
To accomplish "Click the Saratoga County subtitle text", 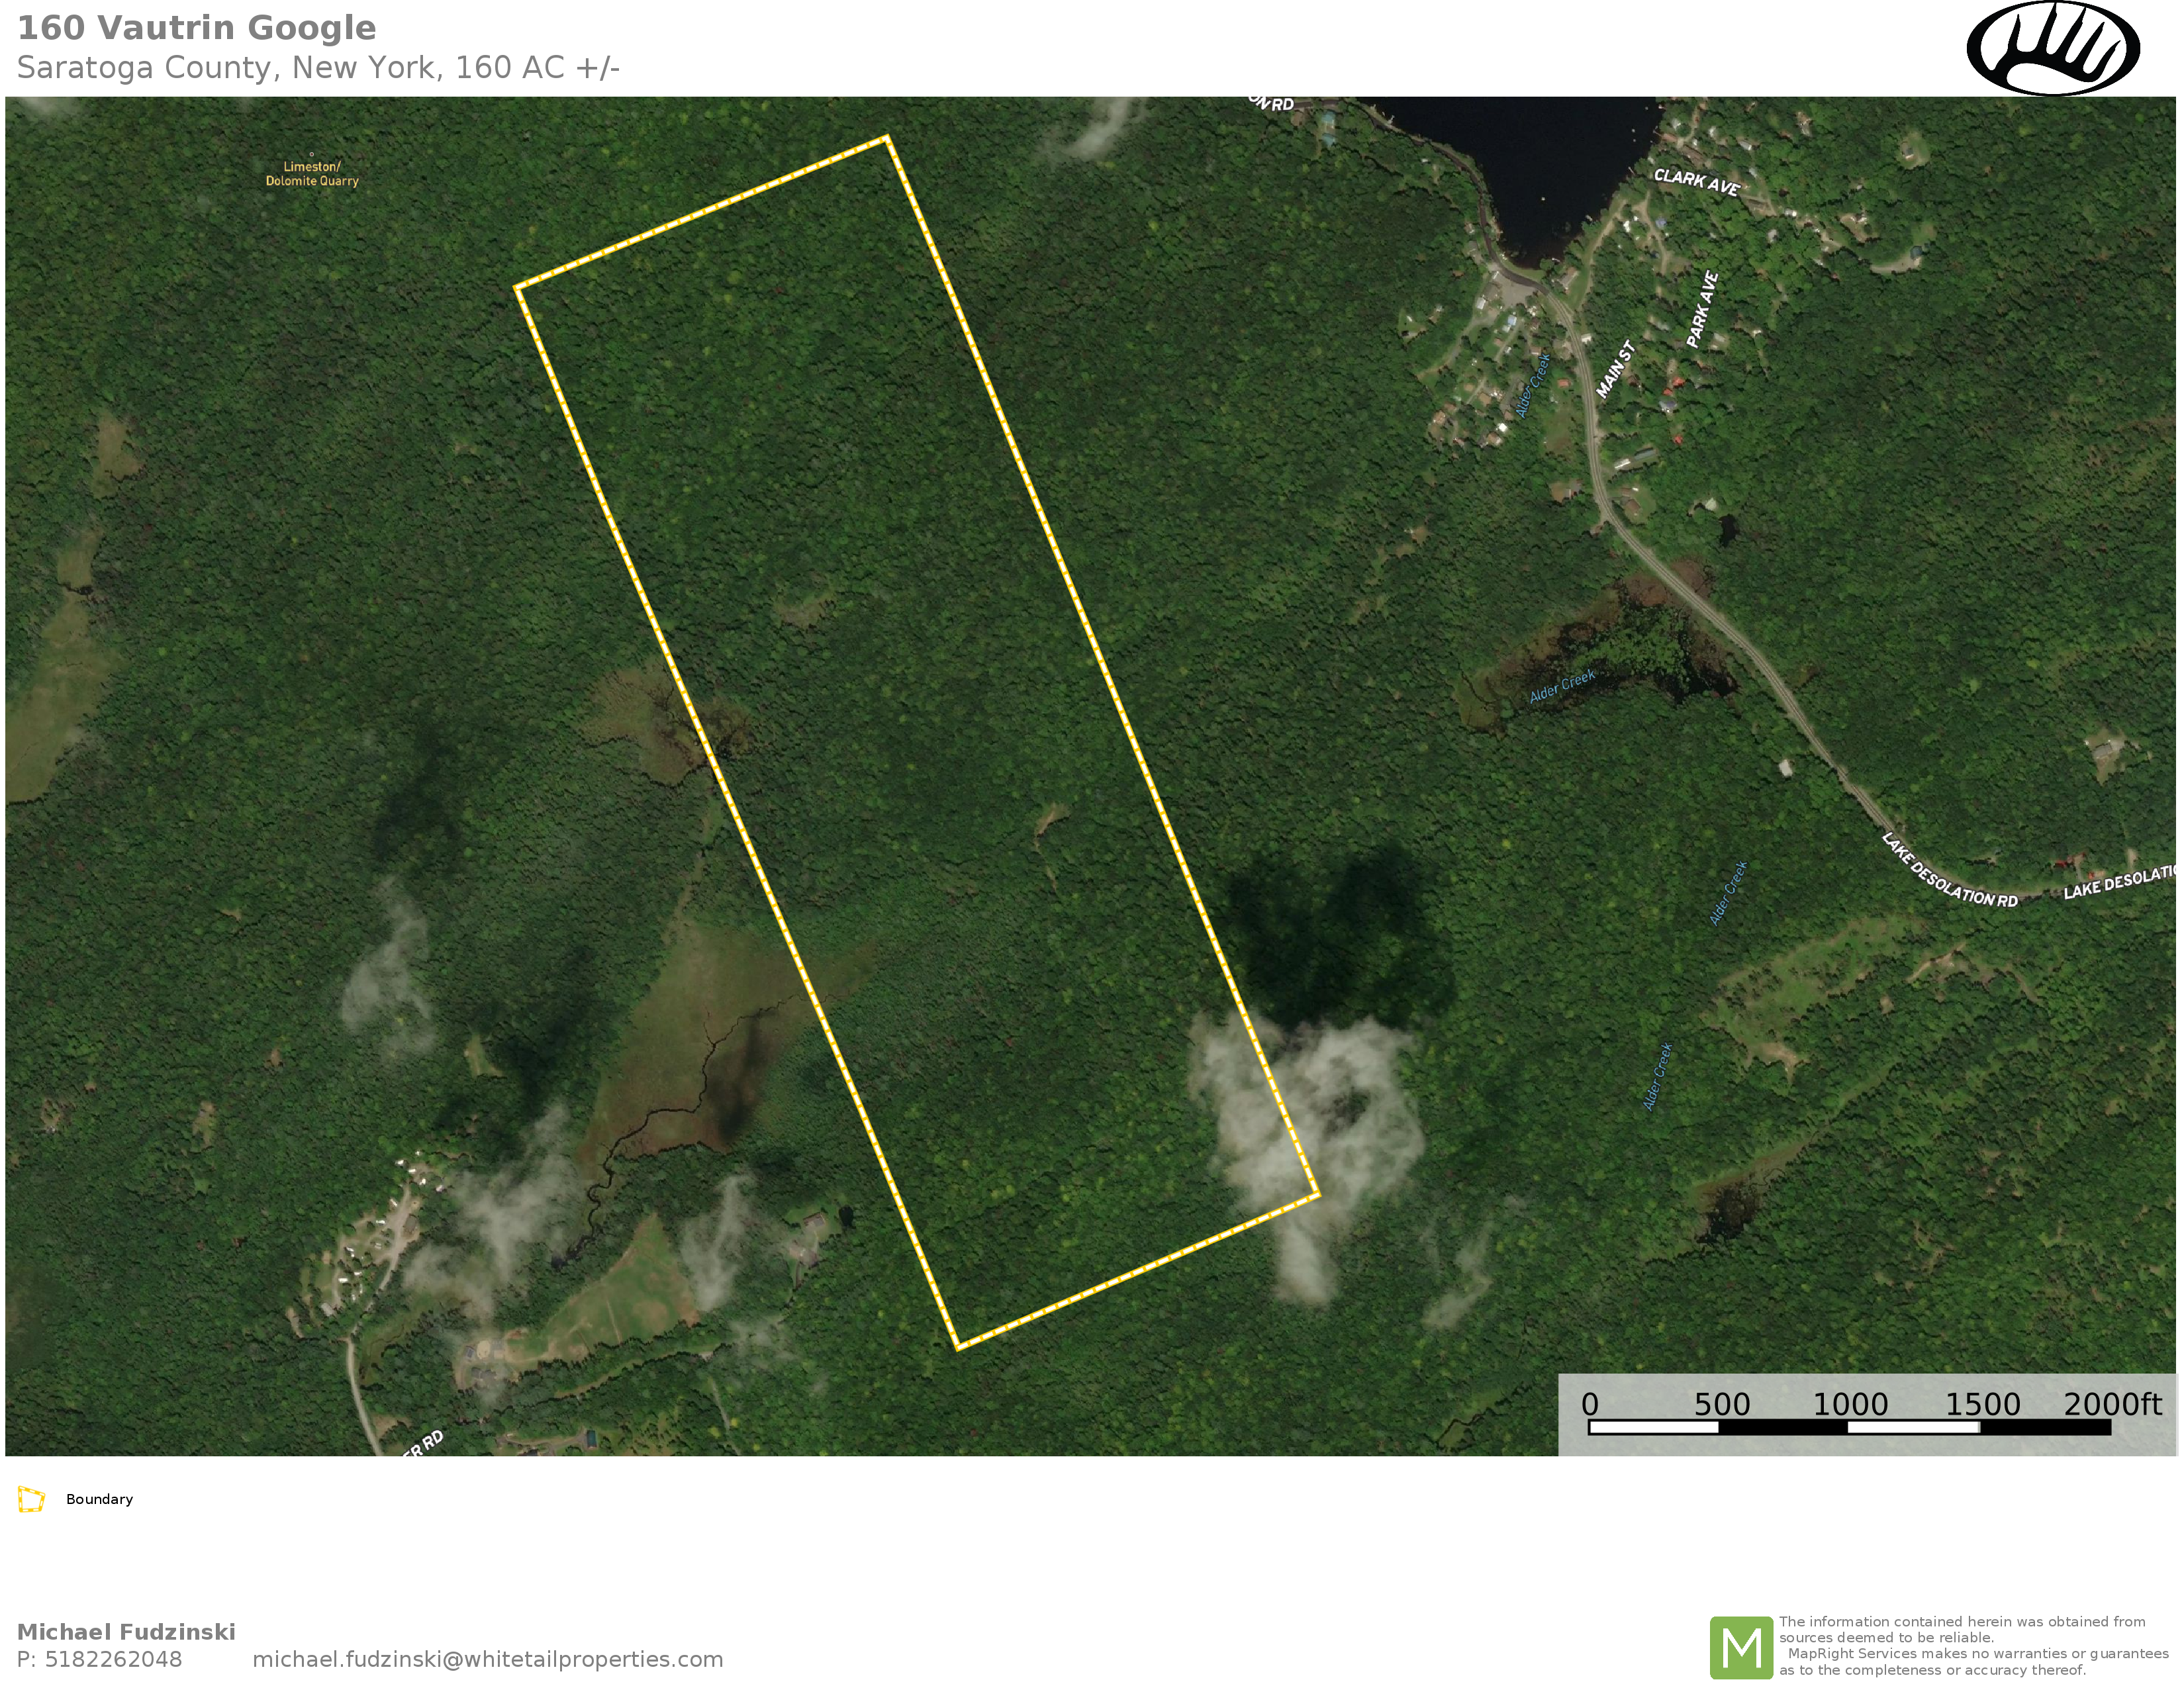I will click(x=318, y=68).
